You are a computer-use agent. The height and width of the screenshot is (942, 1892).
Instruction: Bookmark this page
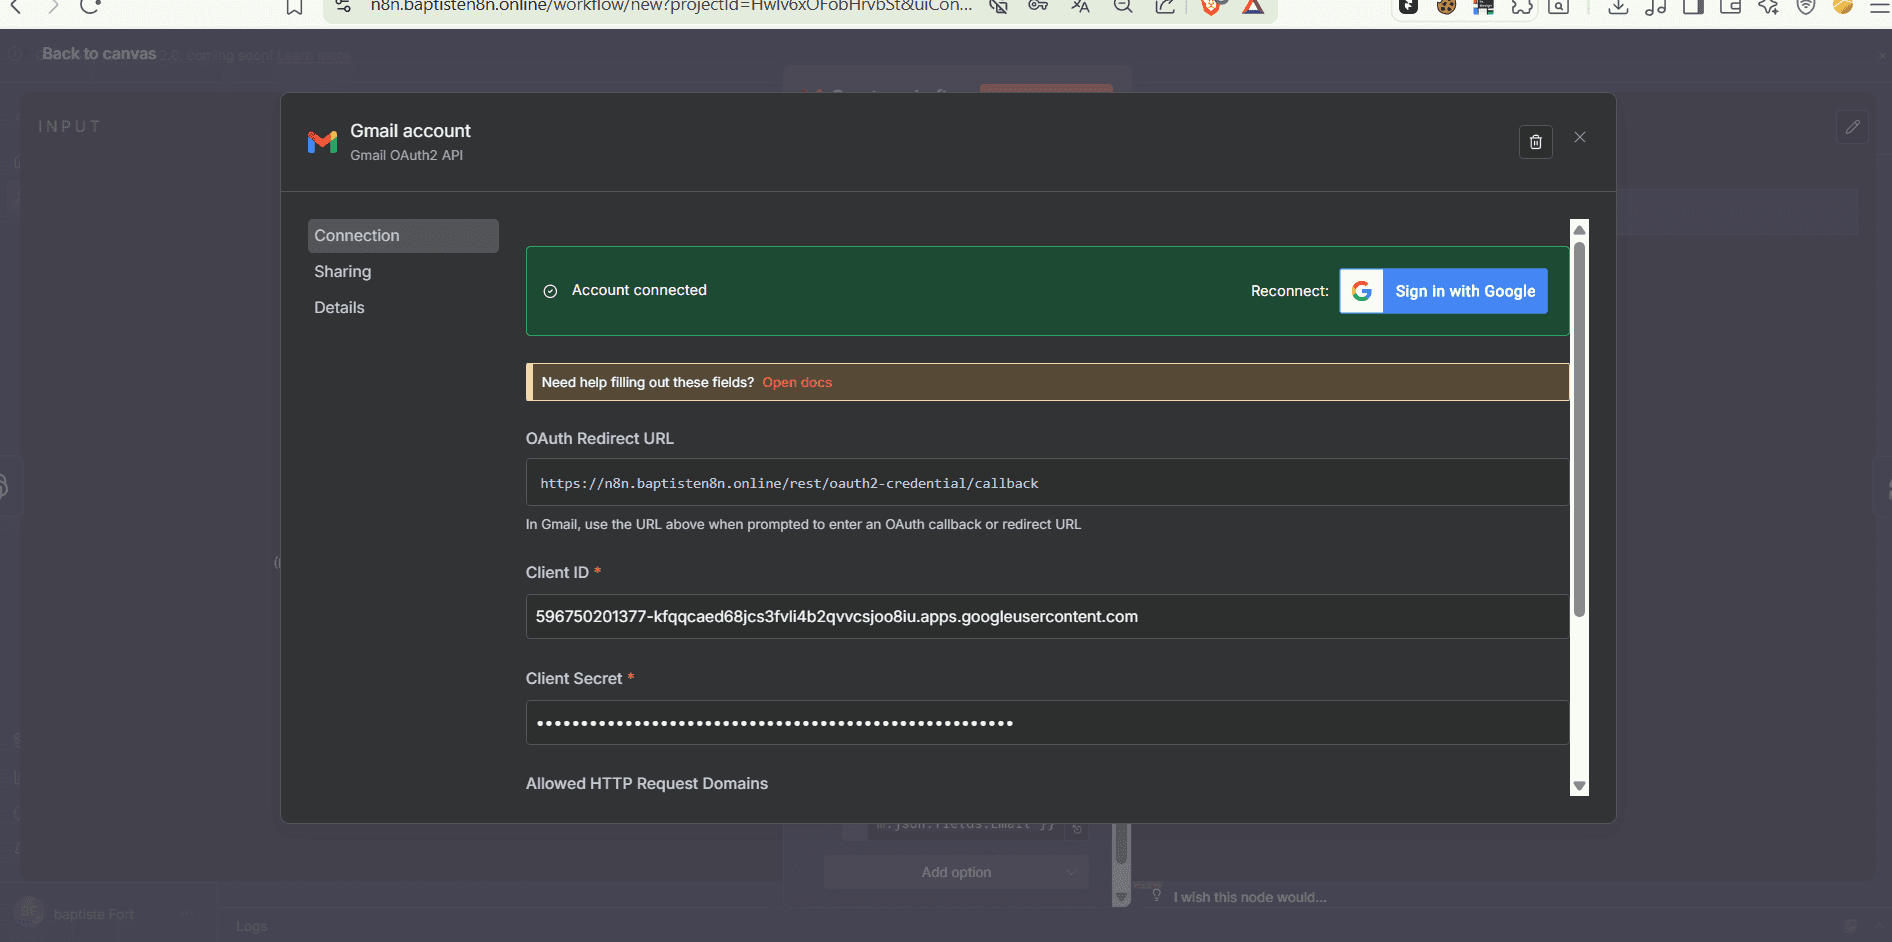[x=294, y=7]
